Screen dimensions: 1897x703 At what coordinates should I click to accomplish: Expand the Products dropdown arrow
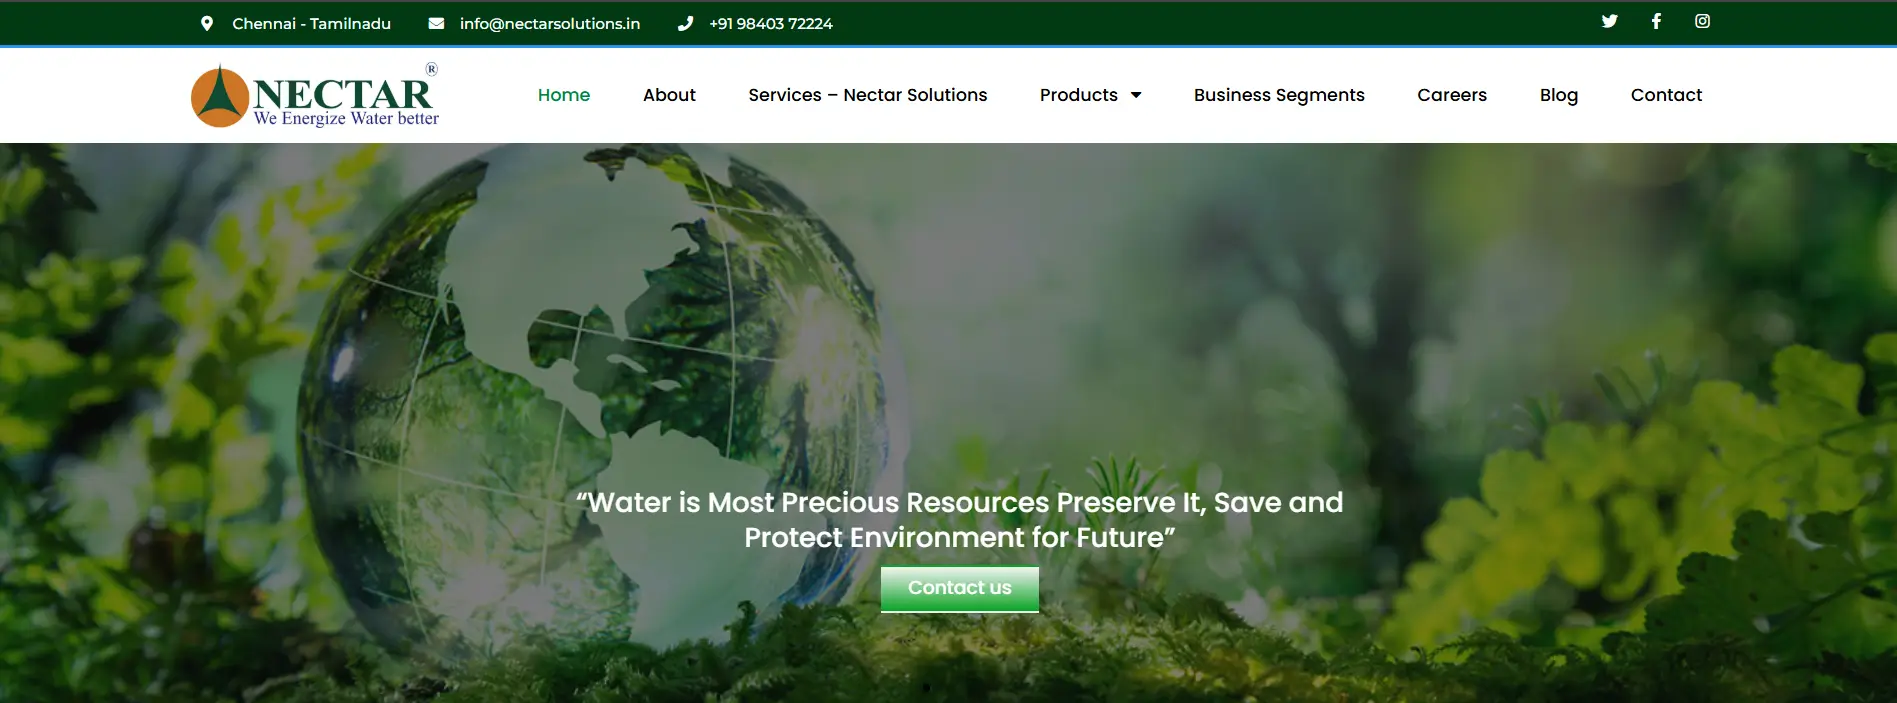1136,95
